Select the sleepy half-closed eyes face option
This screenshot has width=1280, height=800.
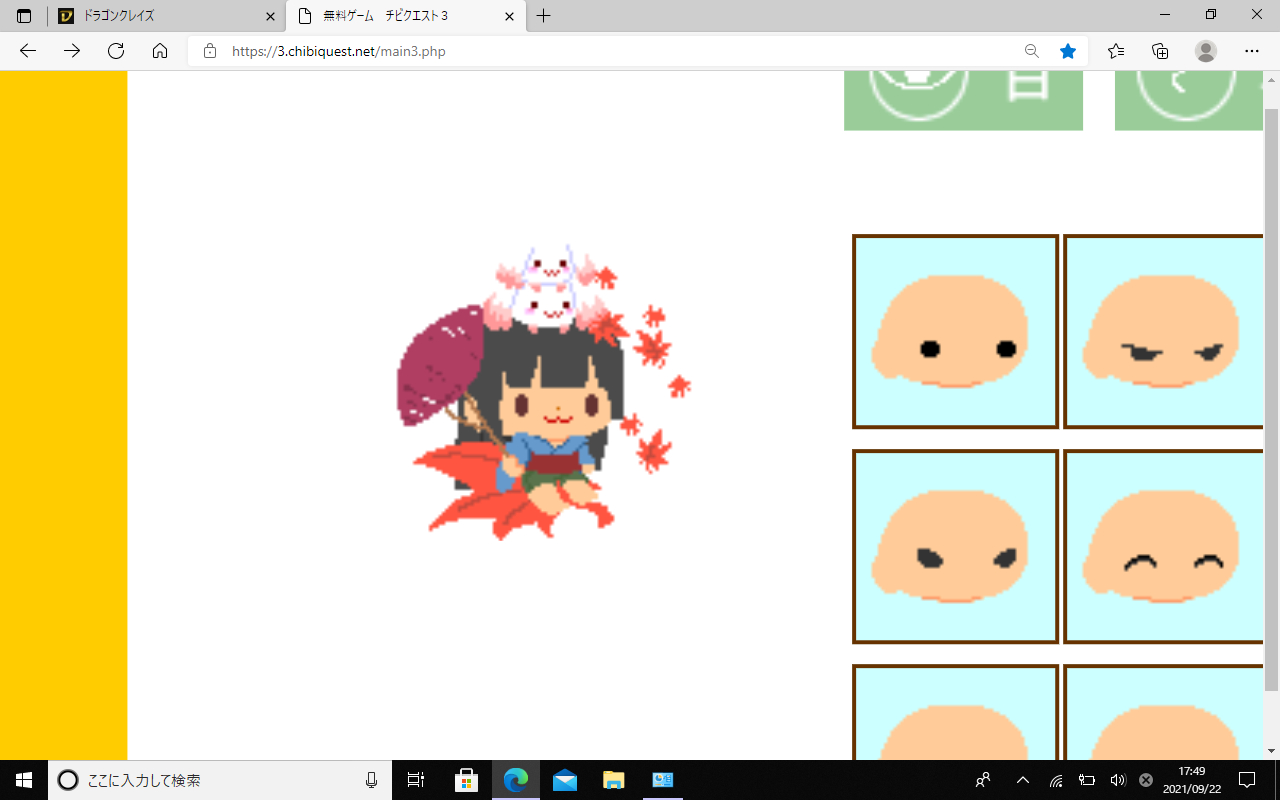coord(1164,331)
